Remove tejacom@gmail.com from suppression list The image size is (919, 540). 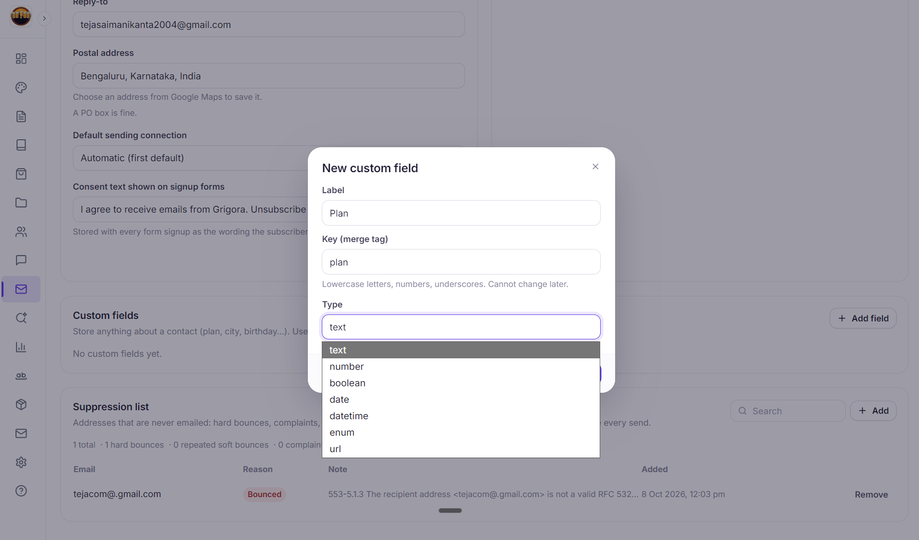tap(871, 494)
